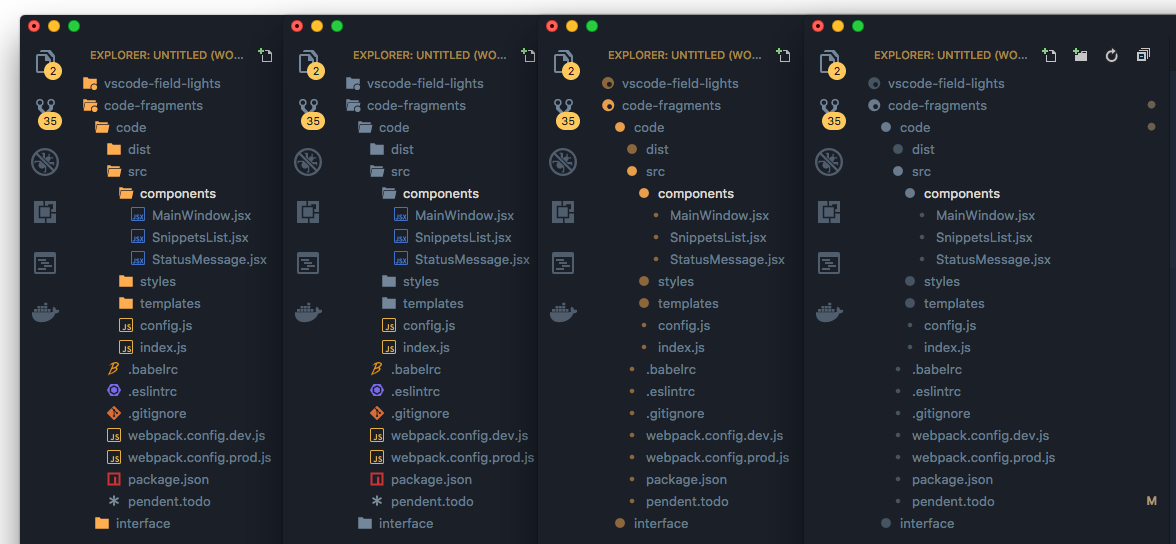Expand vscode-field-lights in the orange-folder-icons window
This screenshot has height=544, width=1176.
coord(152,83)
